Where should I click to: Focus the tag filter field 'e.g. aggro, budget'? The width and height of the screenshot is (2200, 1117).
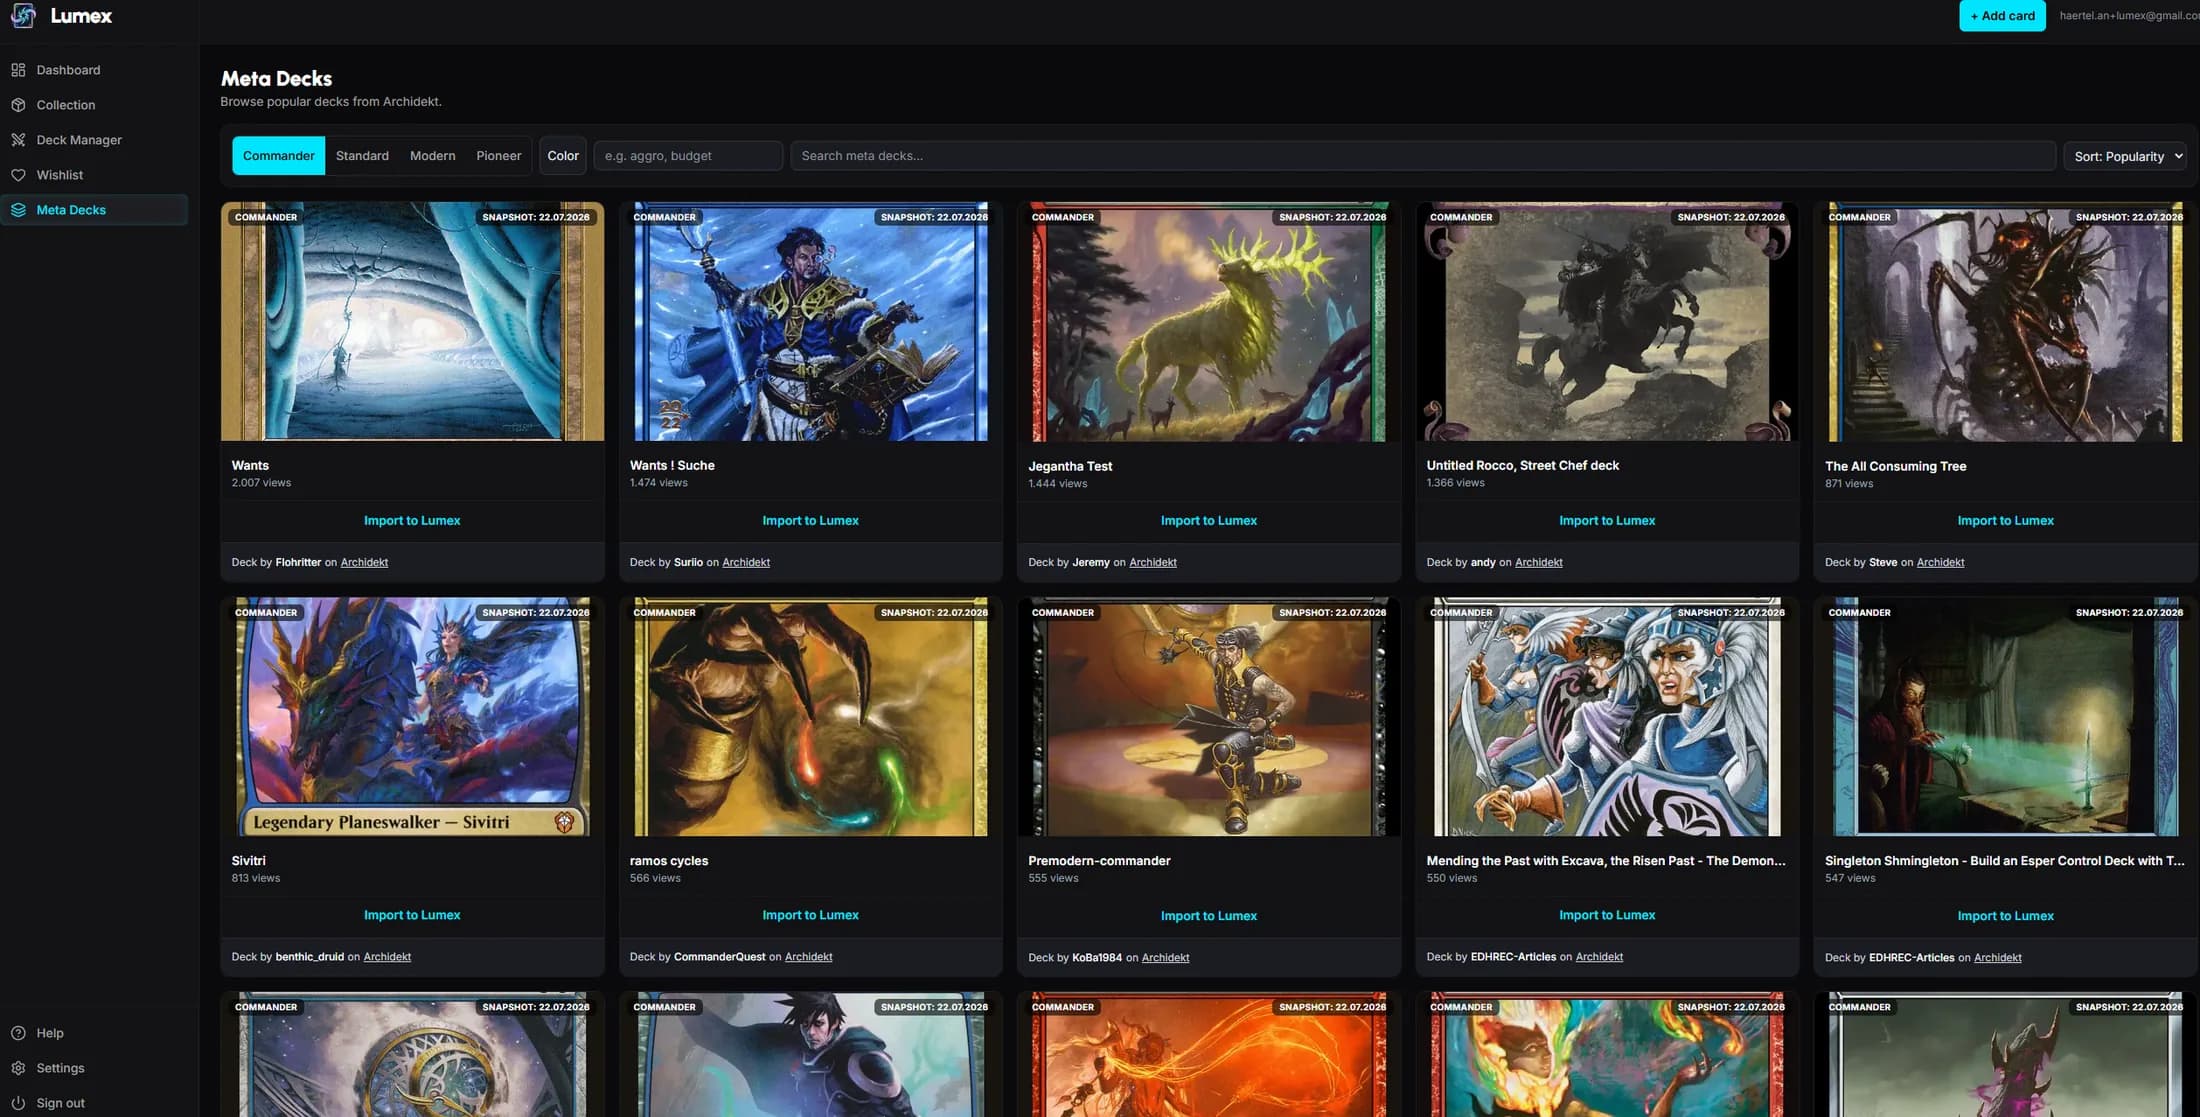688,156
